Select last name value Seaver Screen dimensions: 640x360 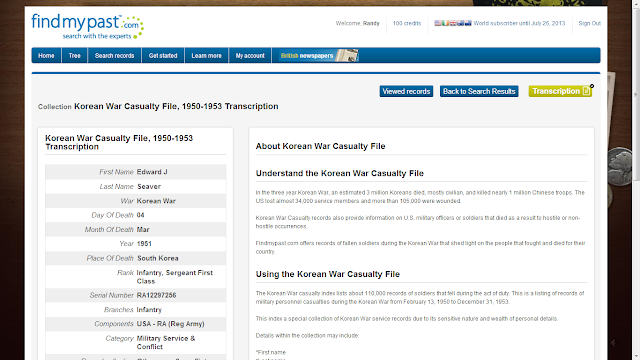(x=149, y=187)
